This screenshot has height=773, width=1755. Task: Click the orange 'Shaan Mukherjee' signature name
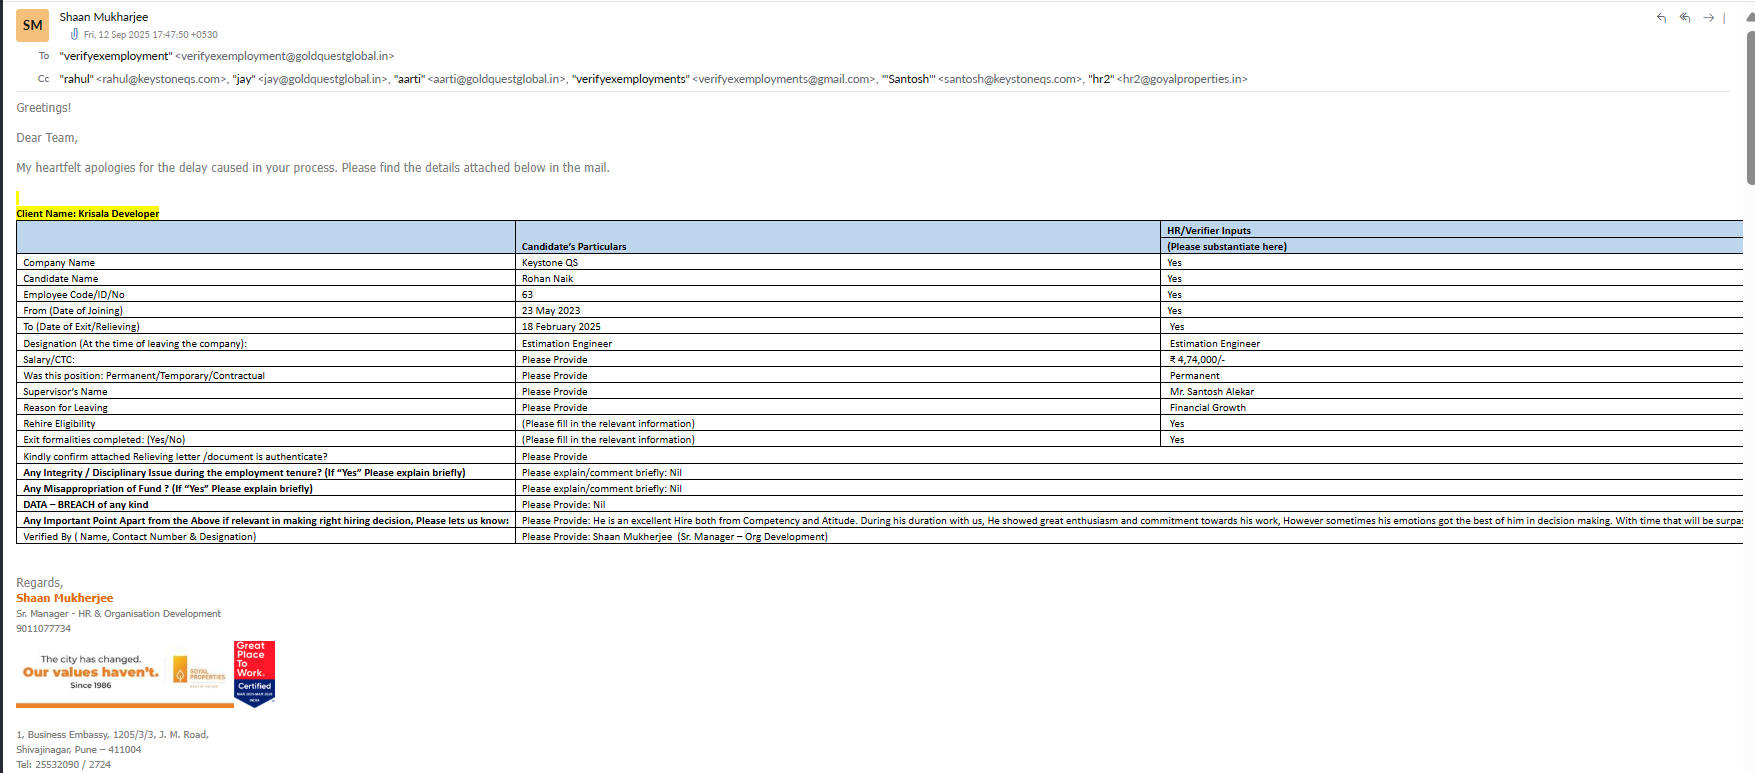65,598
